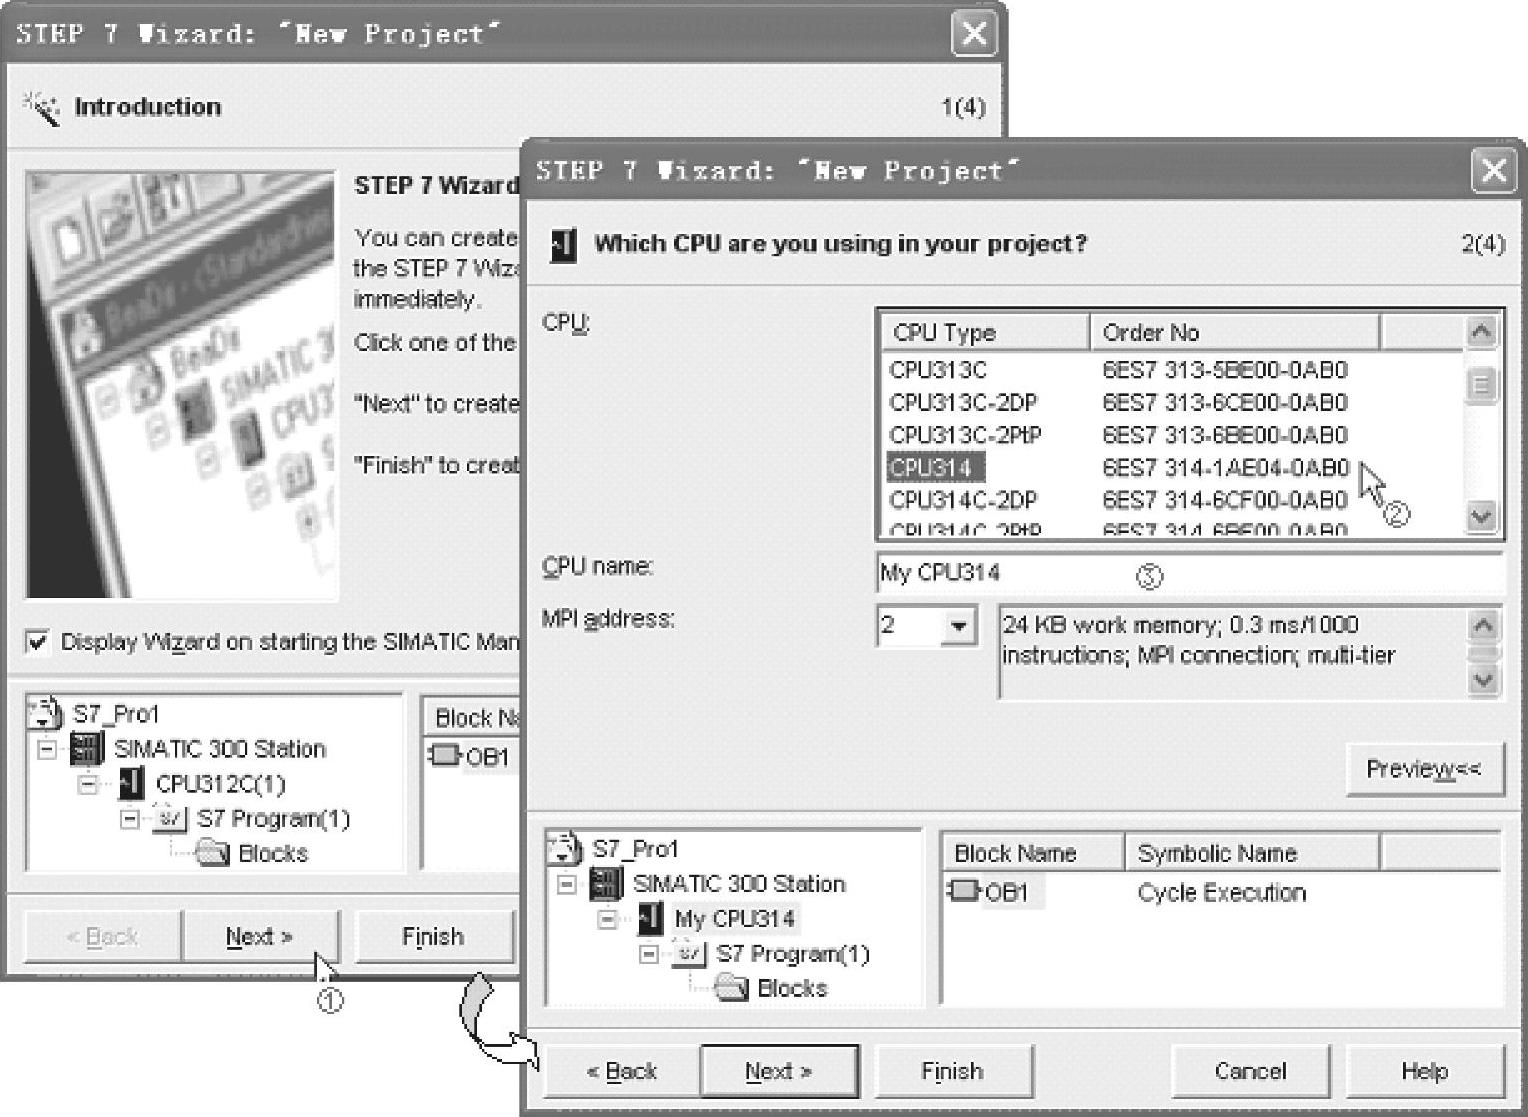The height and width of the screenshot is (1117, 1528).
Task: Click Finish in the Introduction window
Action: coord(433,937)
